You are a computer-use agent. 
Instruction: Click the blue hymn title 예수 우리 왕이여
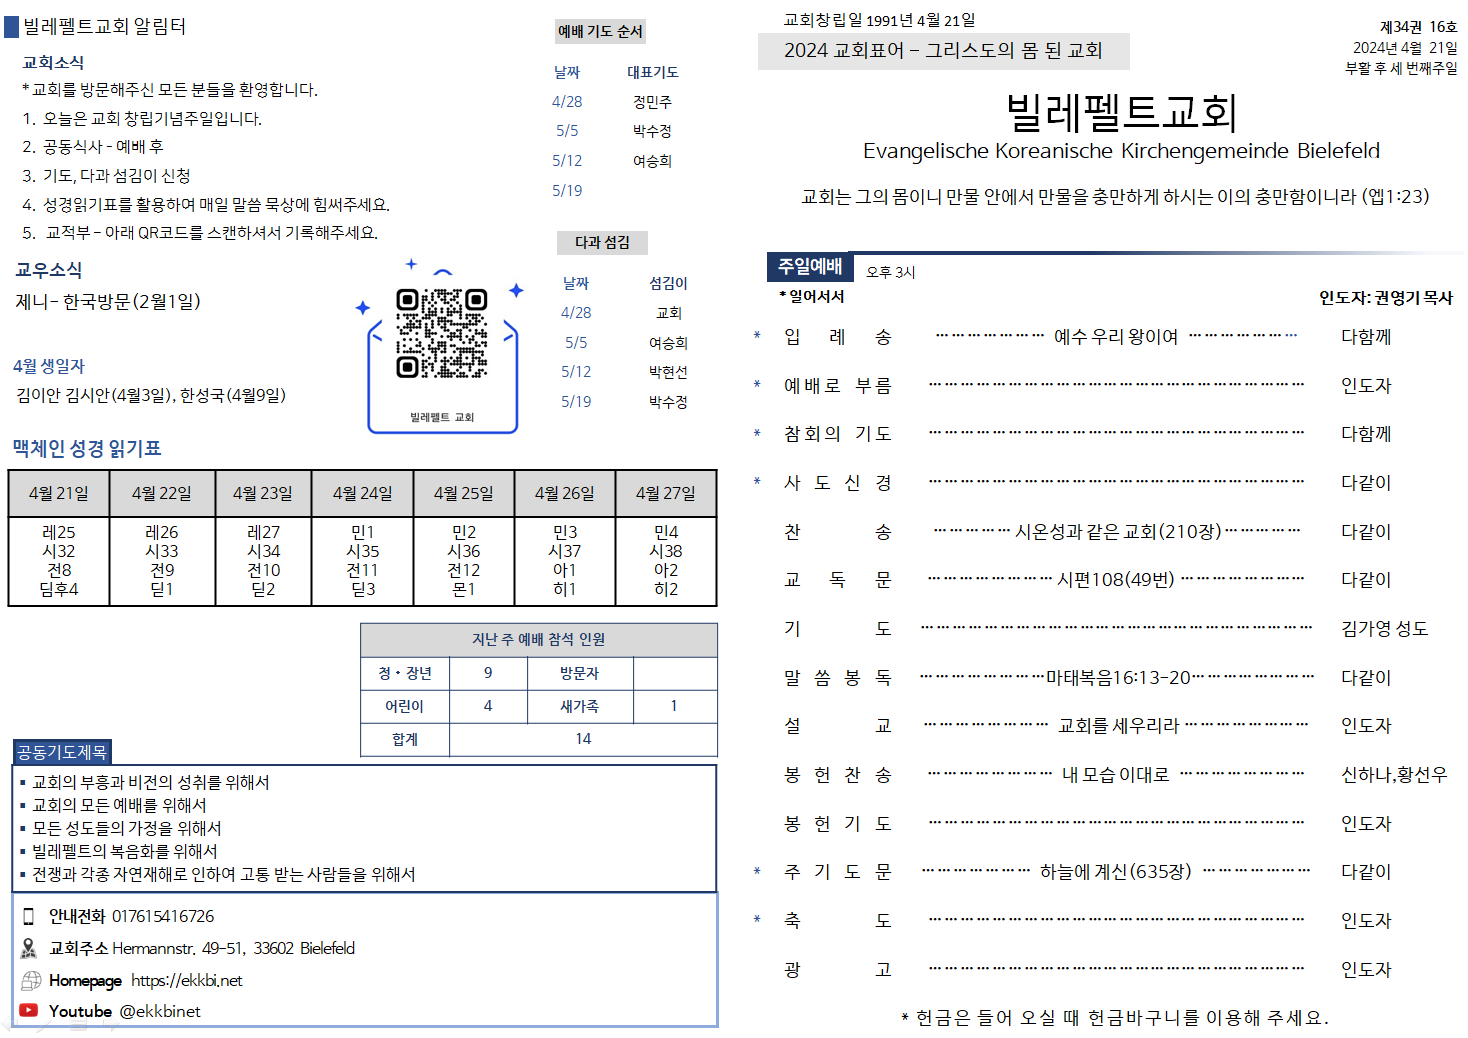coord(1116,337)
